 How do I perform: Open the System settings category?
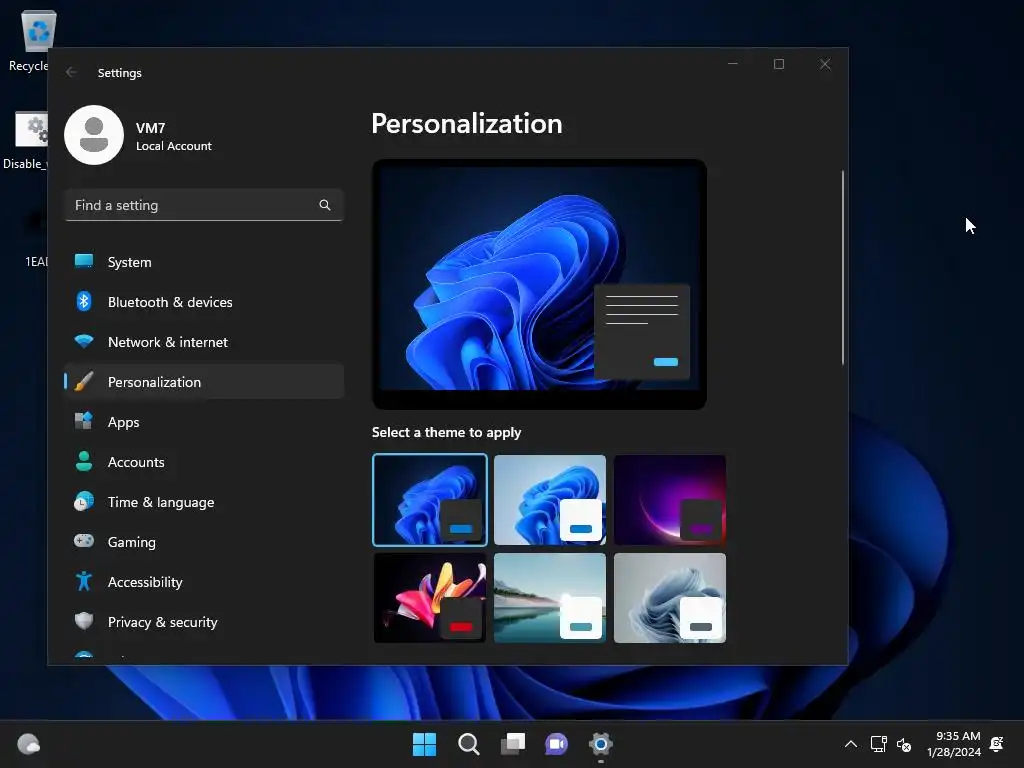tap(204, 262)
